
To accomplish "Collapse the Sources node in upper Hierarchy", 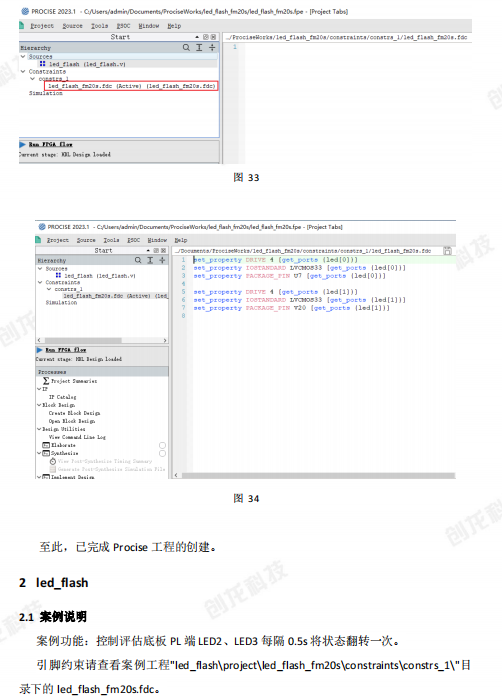I will click(x=23, y=56).
